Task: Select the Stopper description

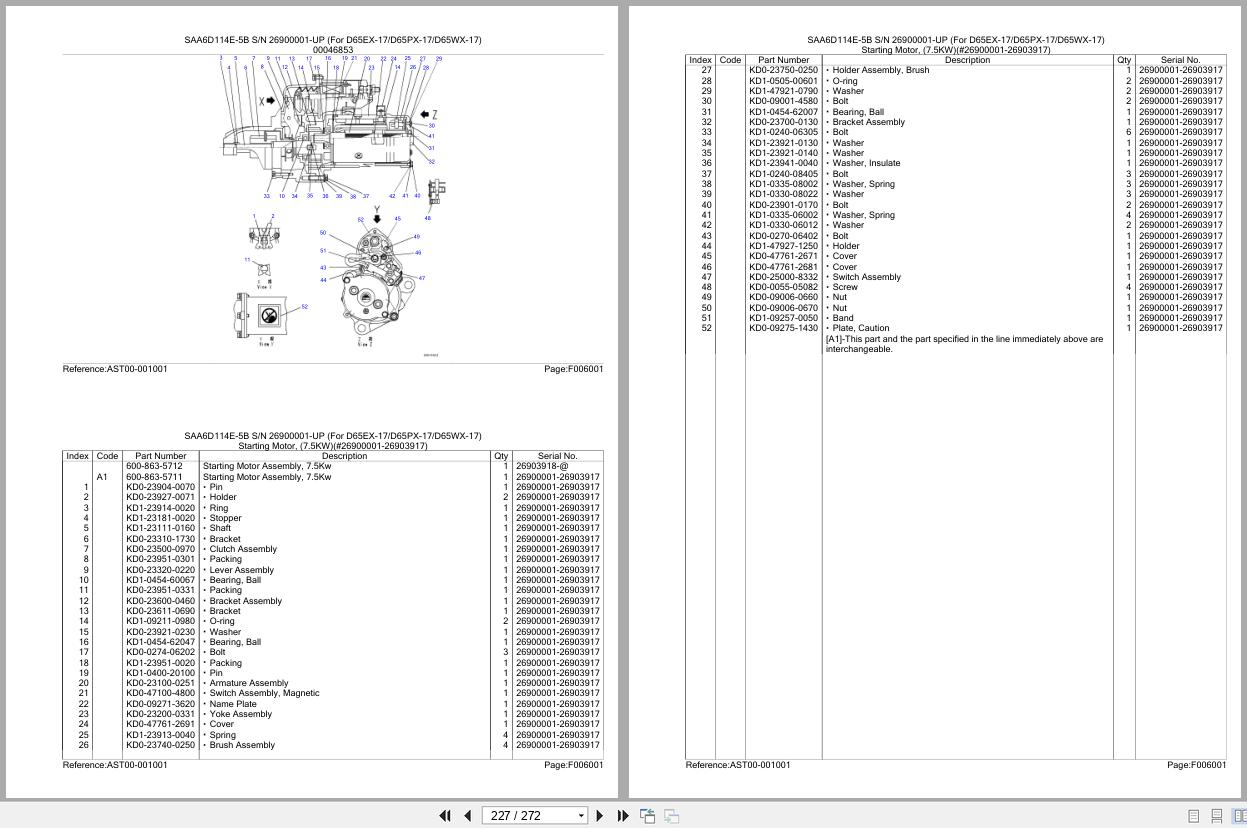Action: point(225,518)
